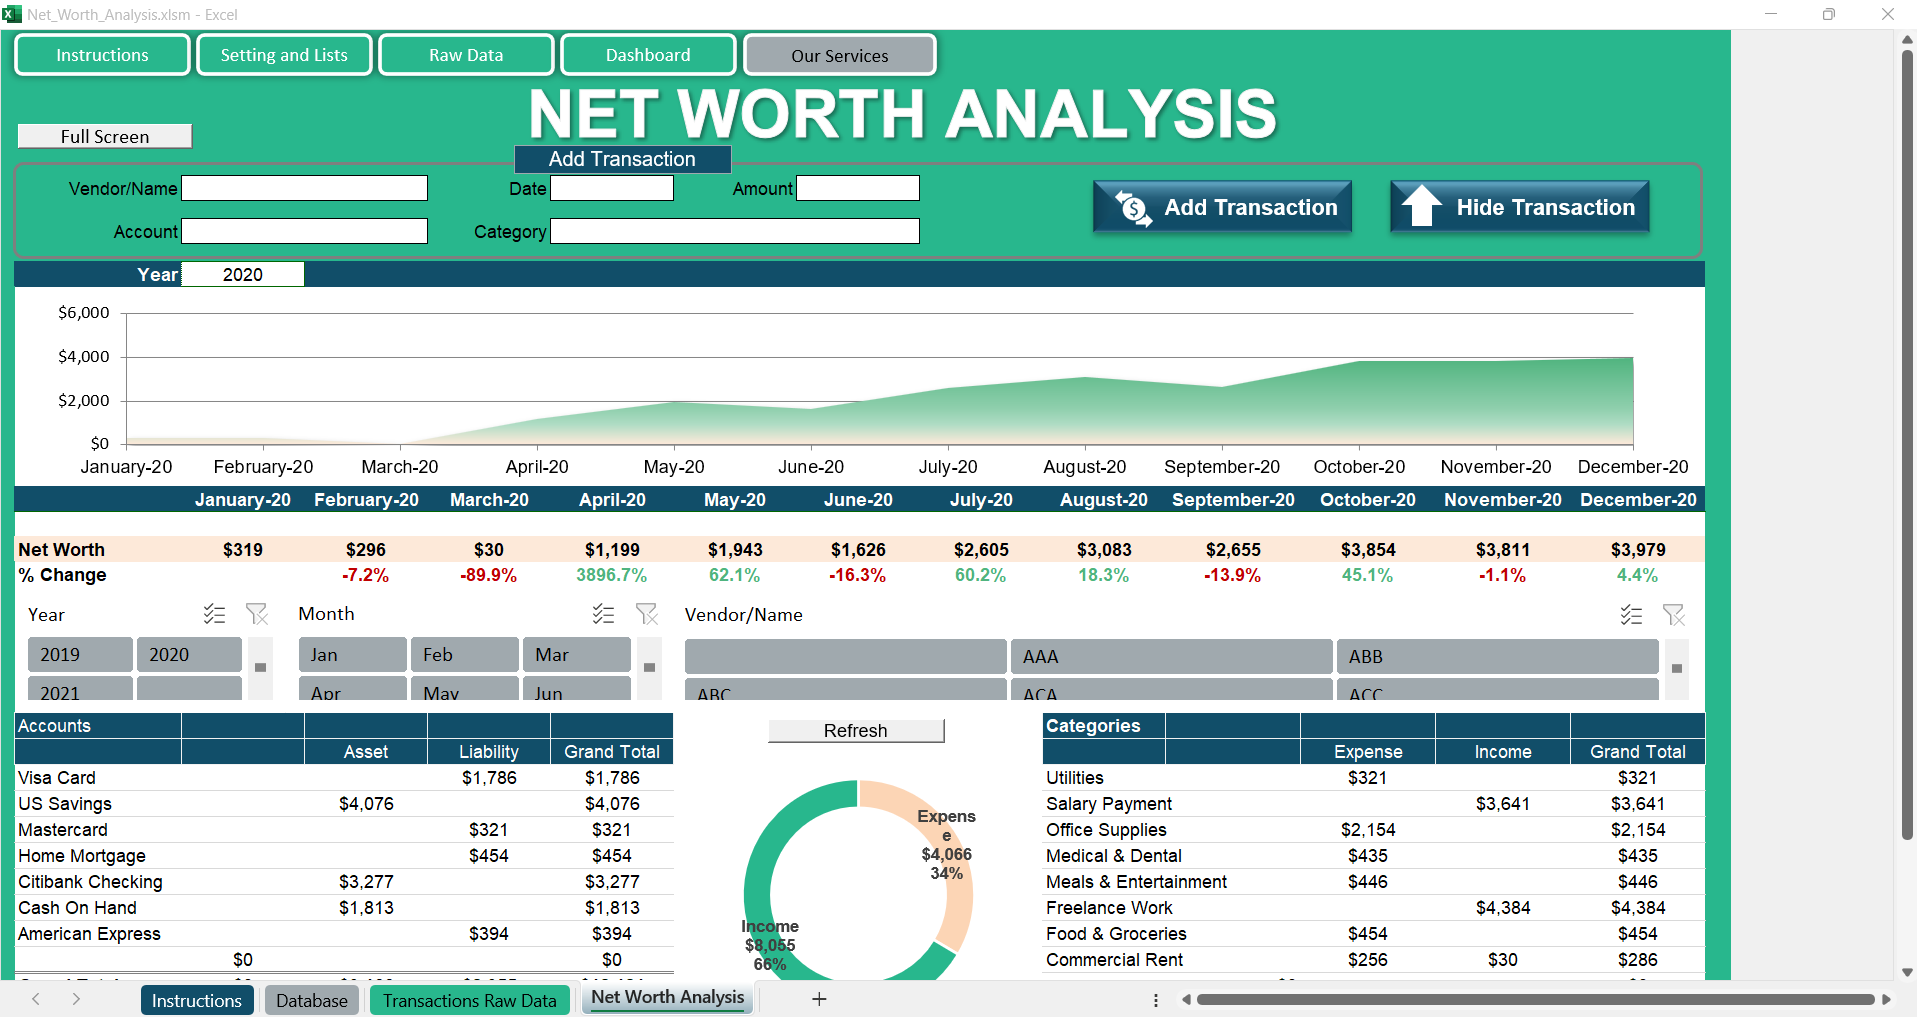Toggle the Feb month slicer item
This screenshot has height=1017, width=1917.
[464, 655]
